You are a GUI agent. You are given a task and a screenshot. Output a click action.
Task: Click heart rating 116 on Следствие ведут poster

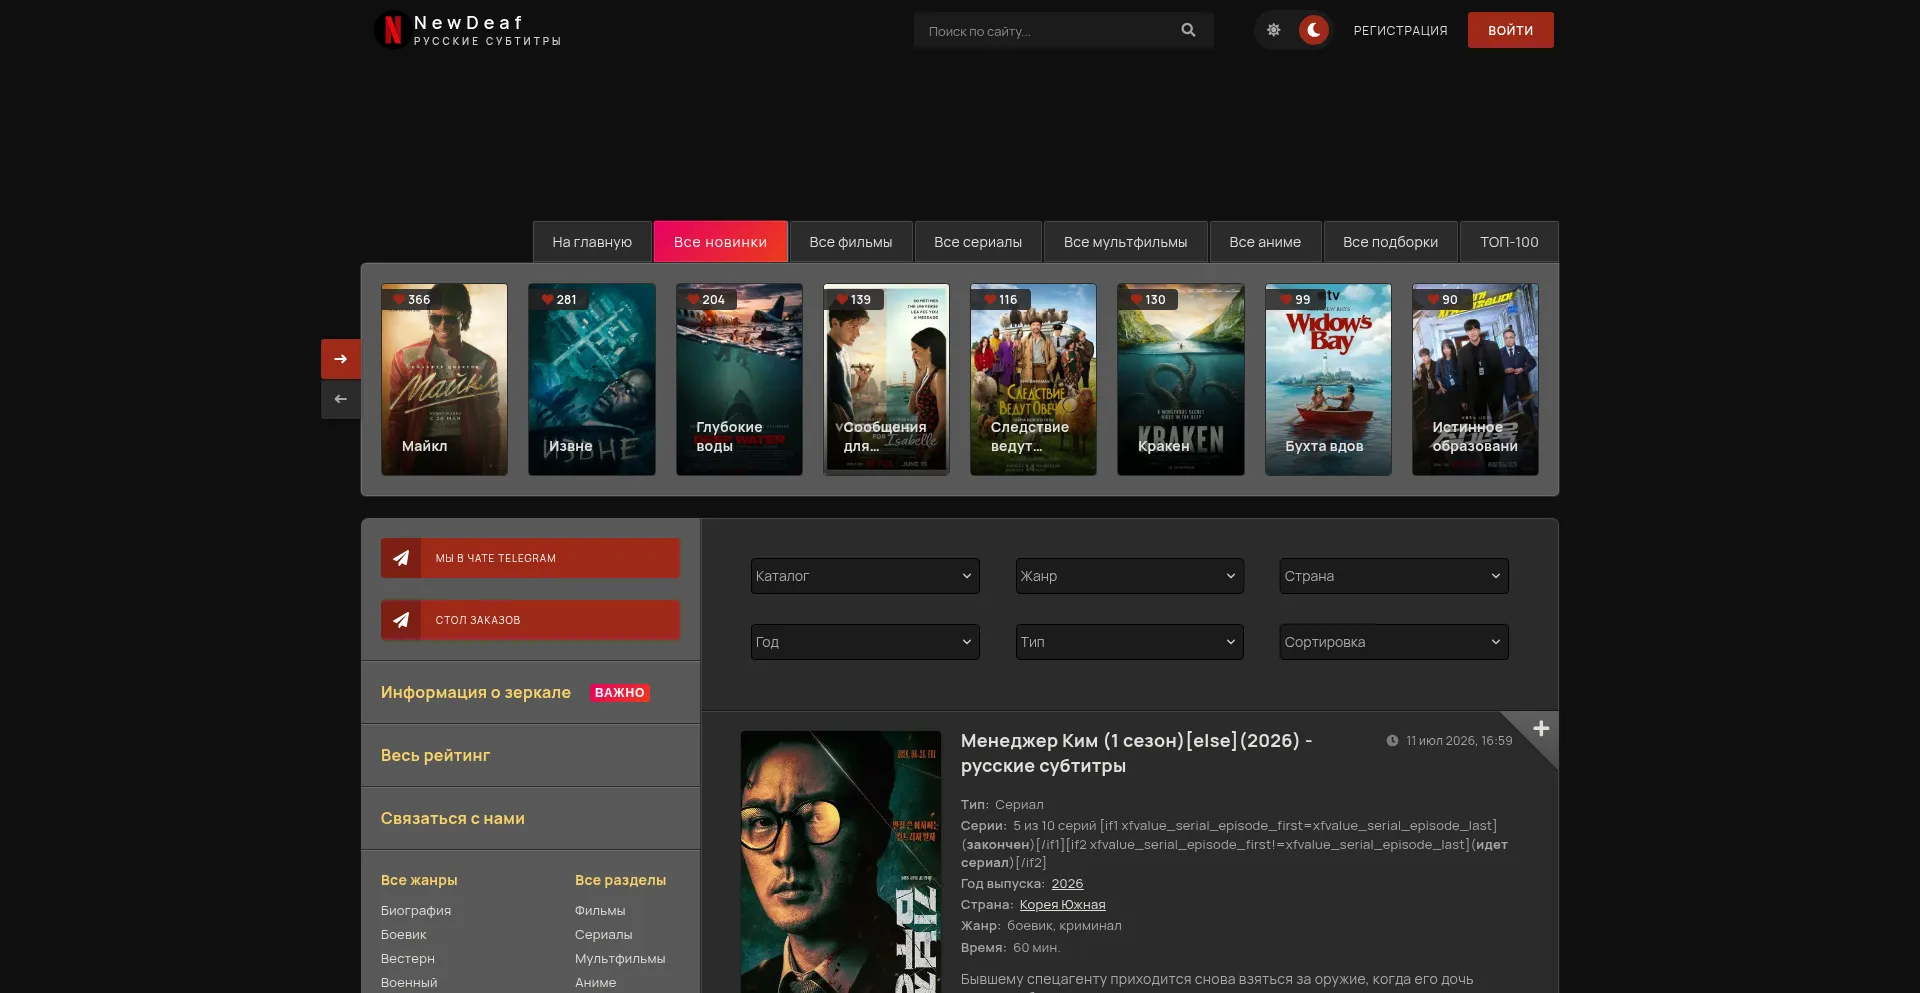[1000, 299]
